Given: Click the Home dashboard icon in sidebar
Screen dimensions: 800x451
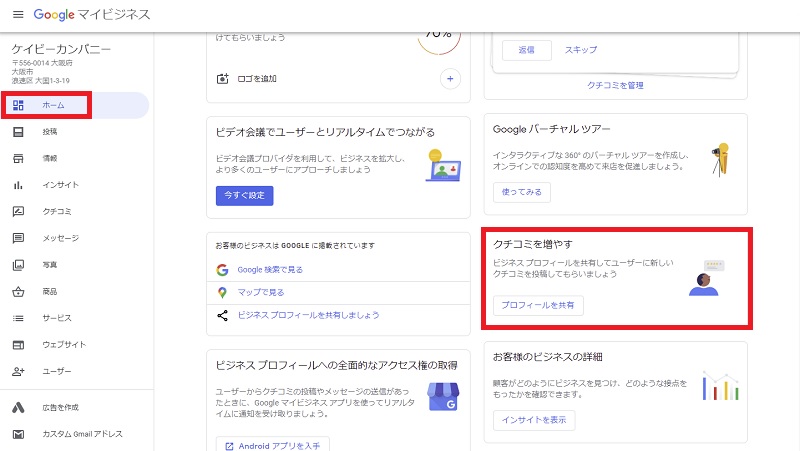Looking at the screenshot, I should (x=18, y=105).
